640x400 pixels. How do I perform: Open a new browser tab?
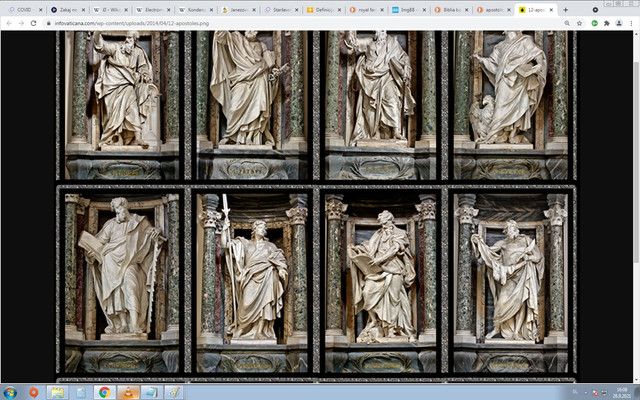[x=565, y=9]
